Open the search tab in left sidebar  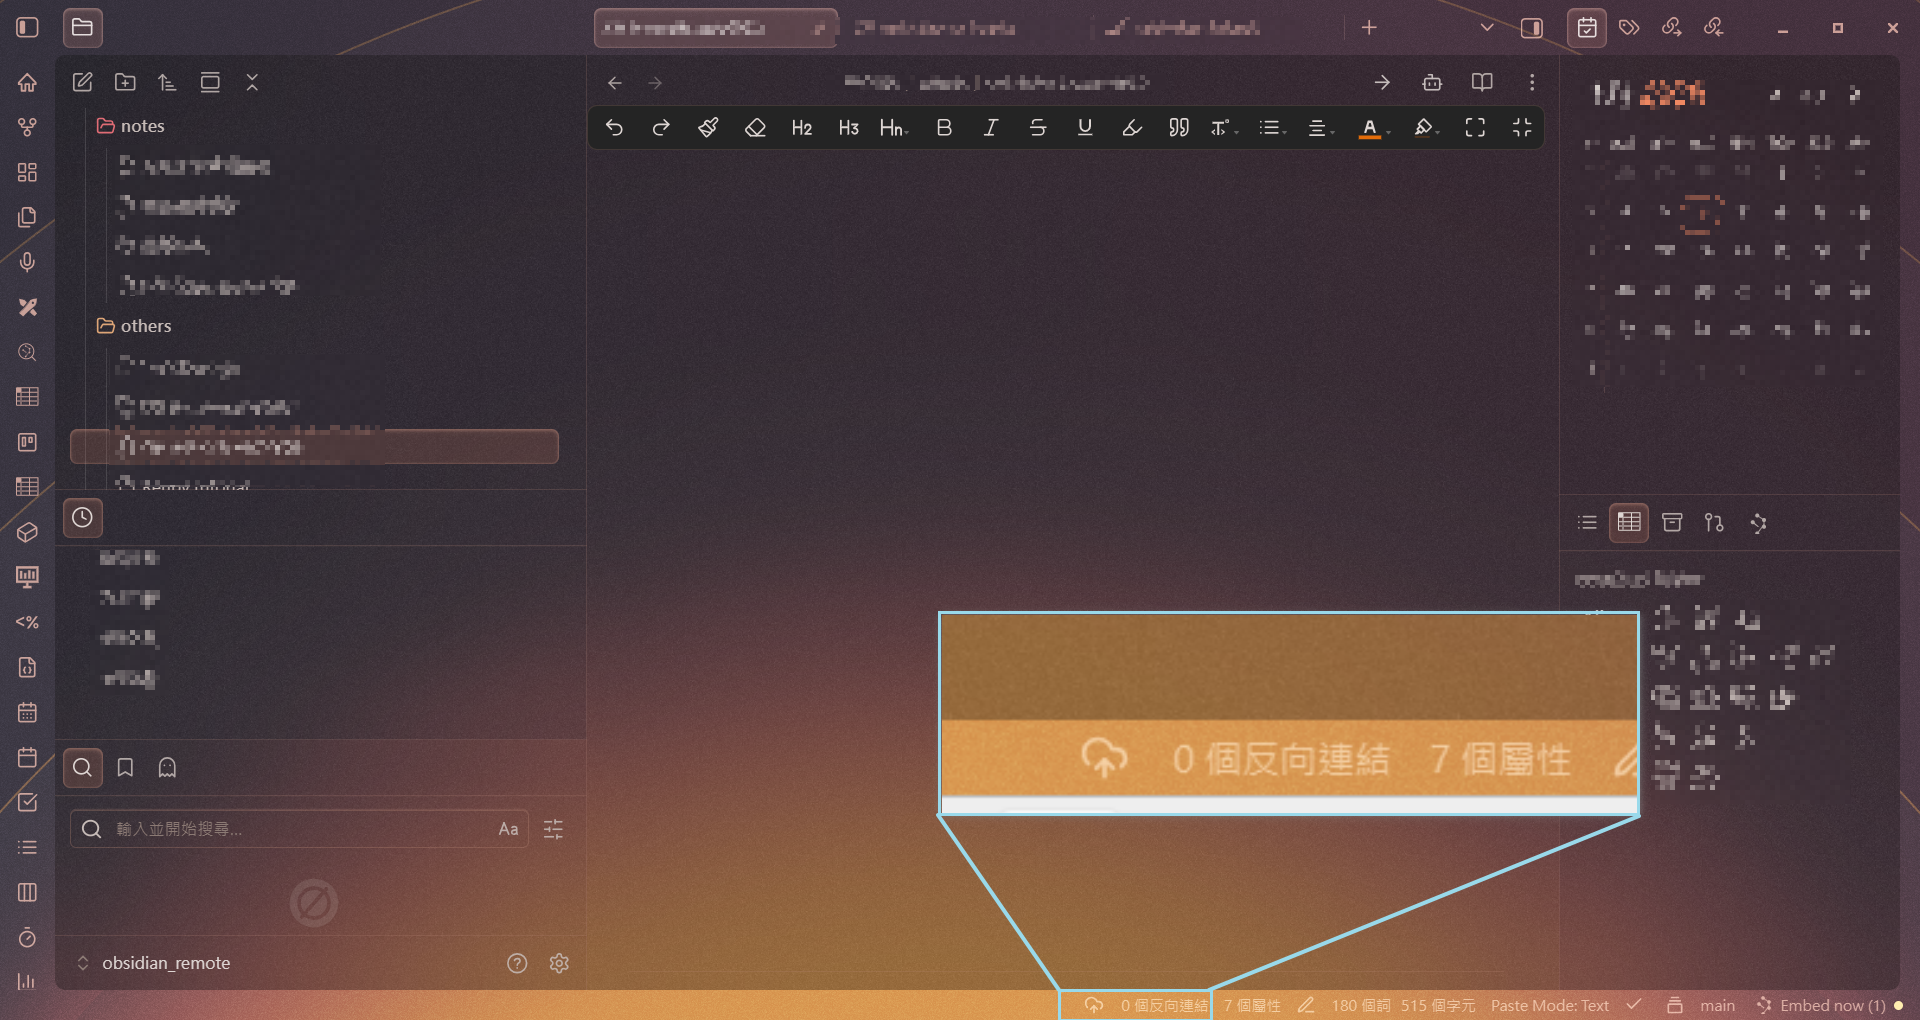pyautogui.click(x=83, y=767)
